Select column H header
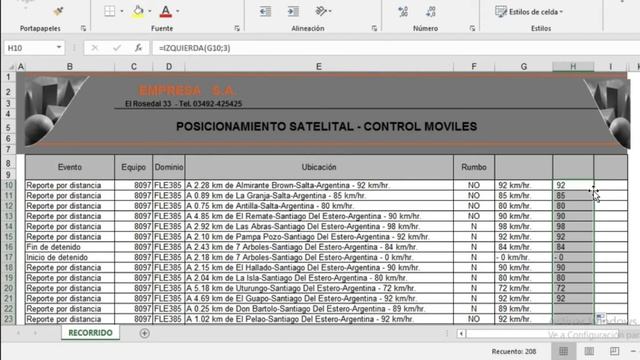Image resolution: width=640 pixels, height=360 pixels. click(573, 67)
